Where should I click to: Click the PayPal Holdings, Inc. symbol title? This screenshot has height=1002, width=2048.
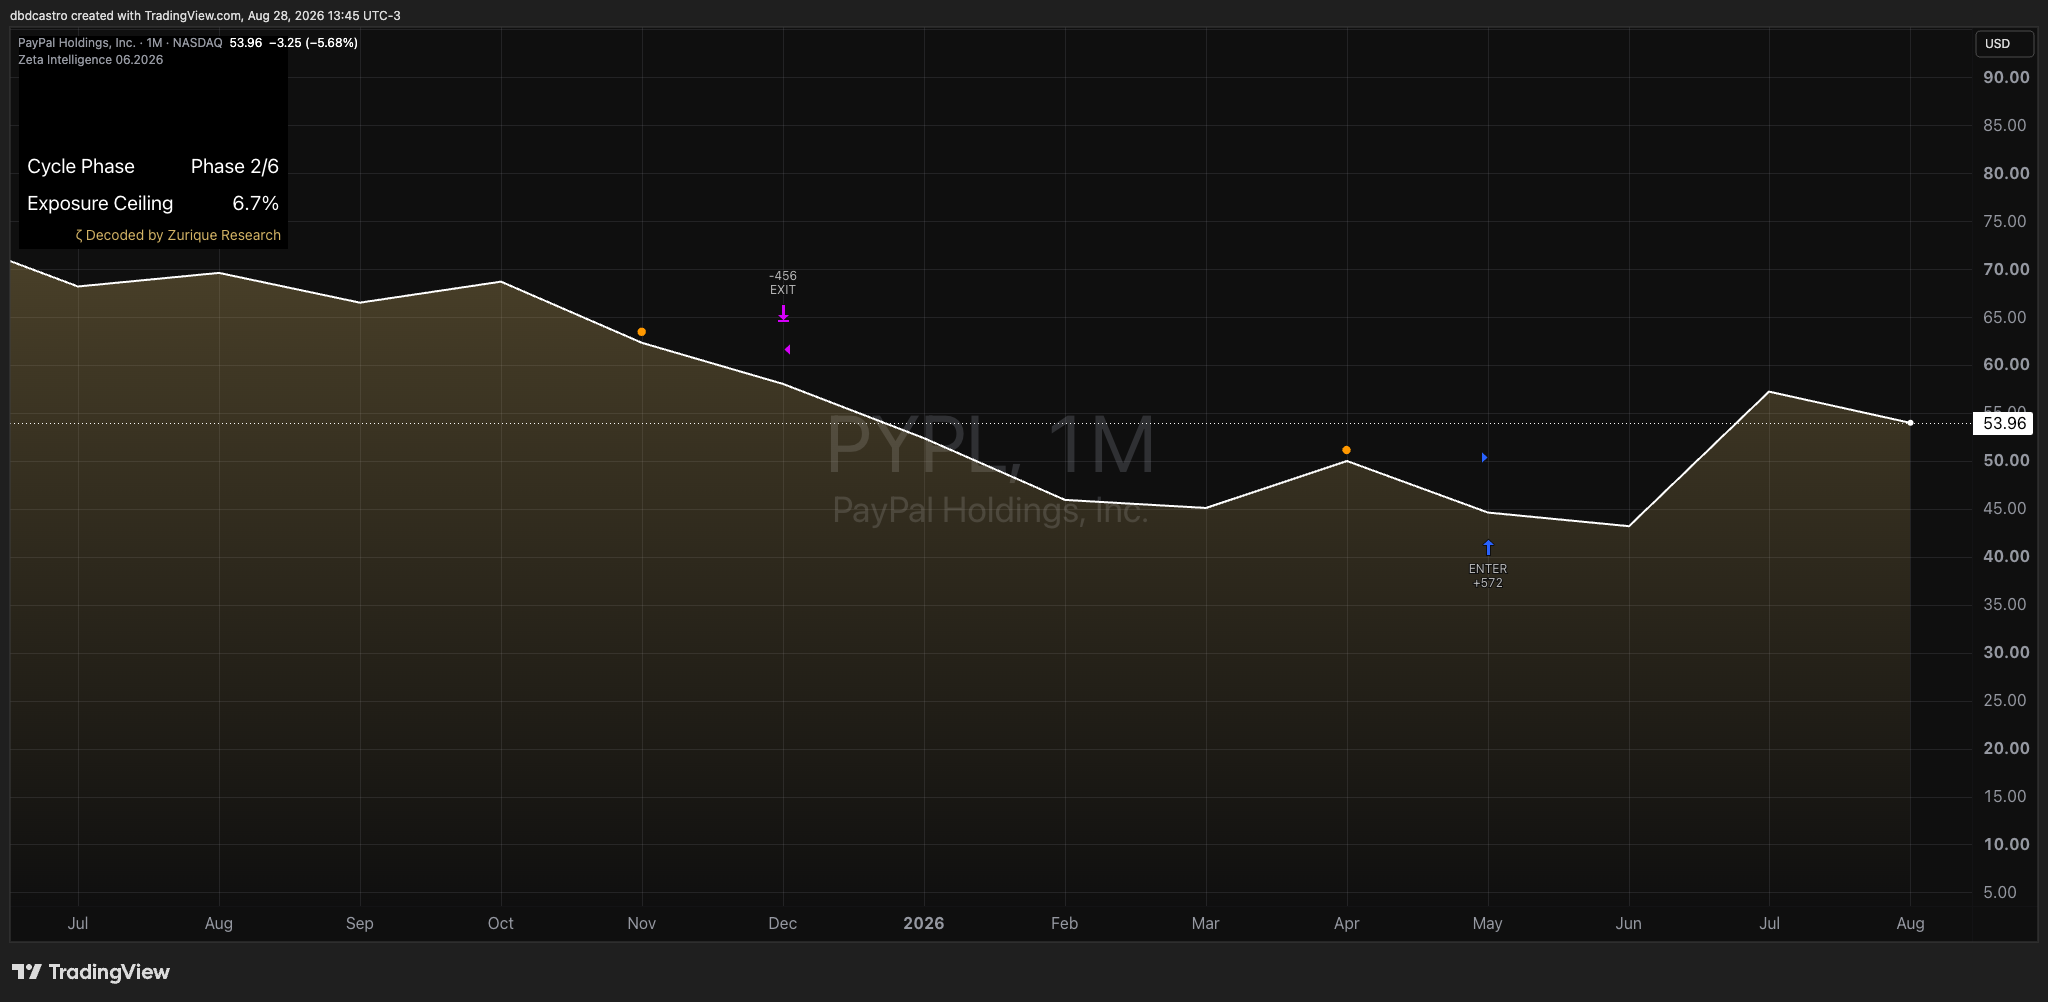coord(77,43)
